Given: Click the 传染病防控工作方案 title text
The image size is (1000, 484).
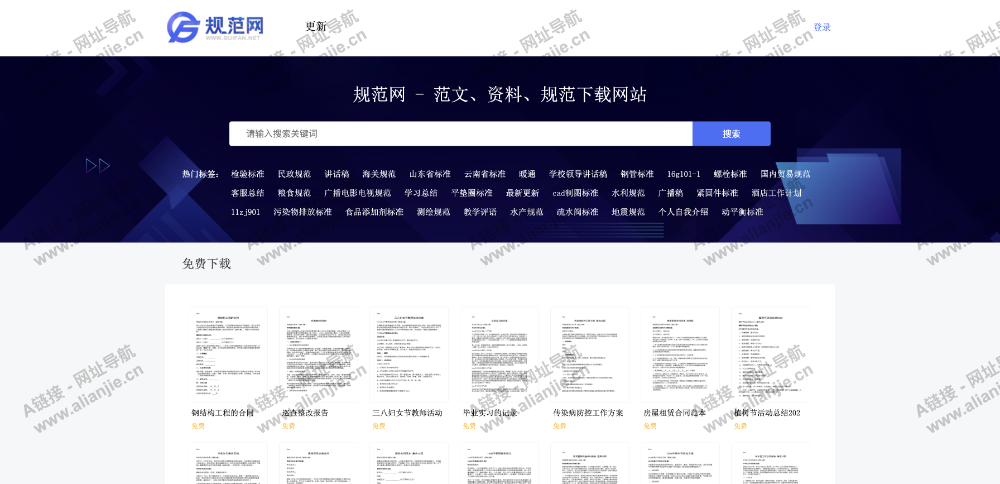Looking at the screenshot, I should point(588,413).
